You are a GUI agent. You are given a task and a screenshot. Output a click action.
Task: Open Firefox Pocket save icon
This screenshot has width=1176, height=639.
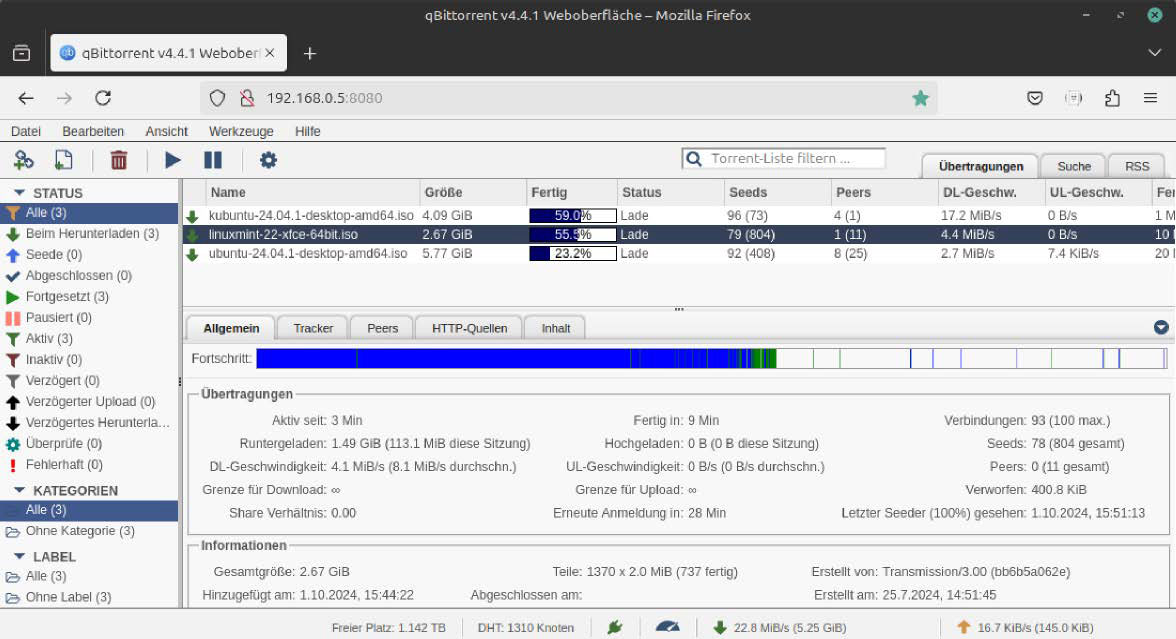coord(1035,98)
